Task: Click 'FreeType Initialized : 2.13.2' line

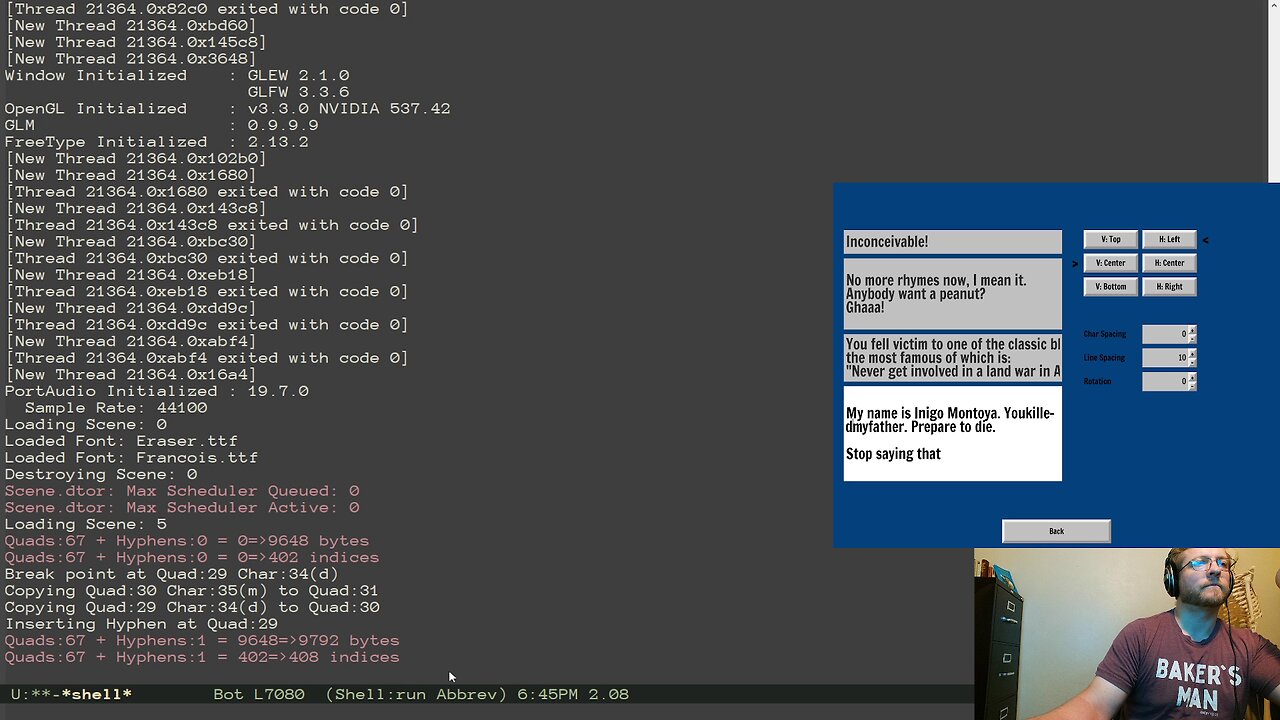Action: (x=157, y=142)
